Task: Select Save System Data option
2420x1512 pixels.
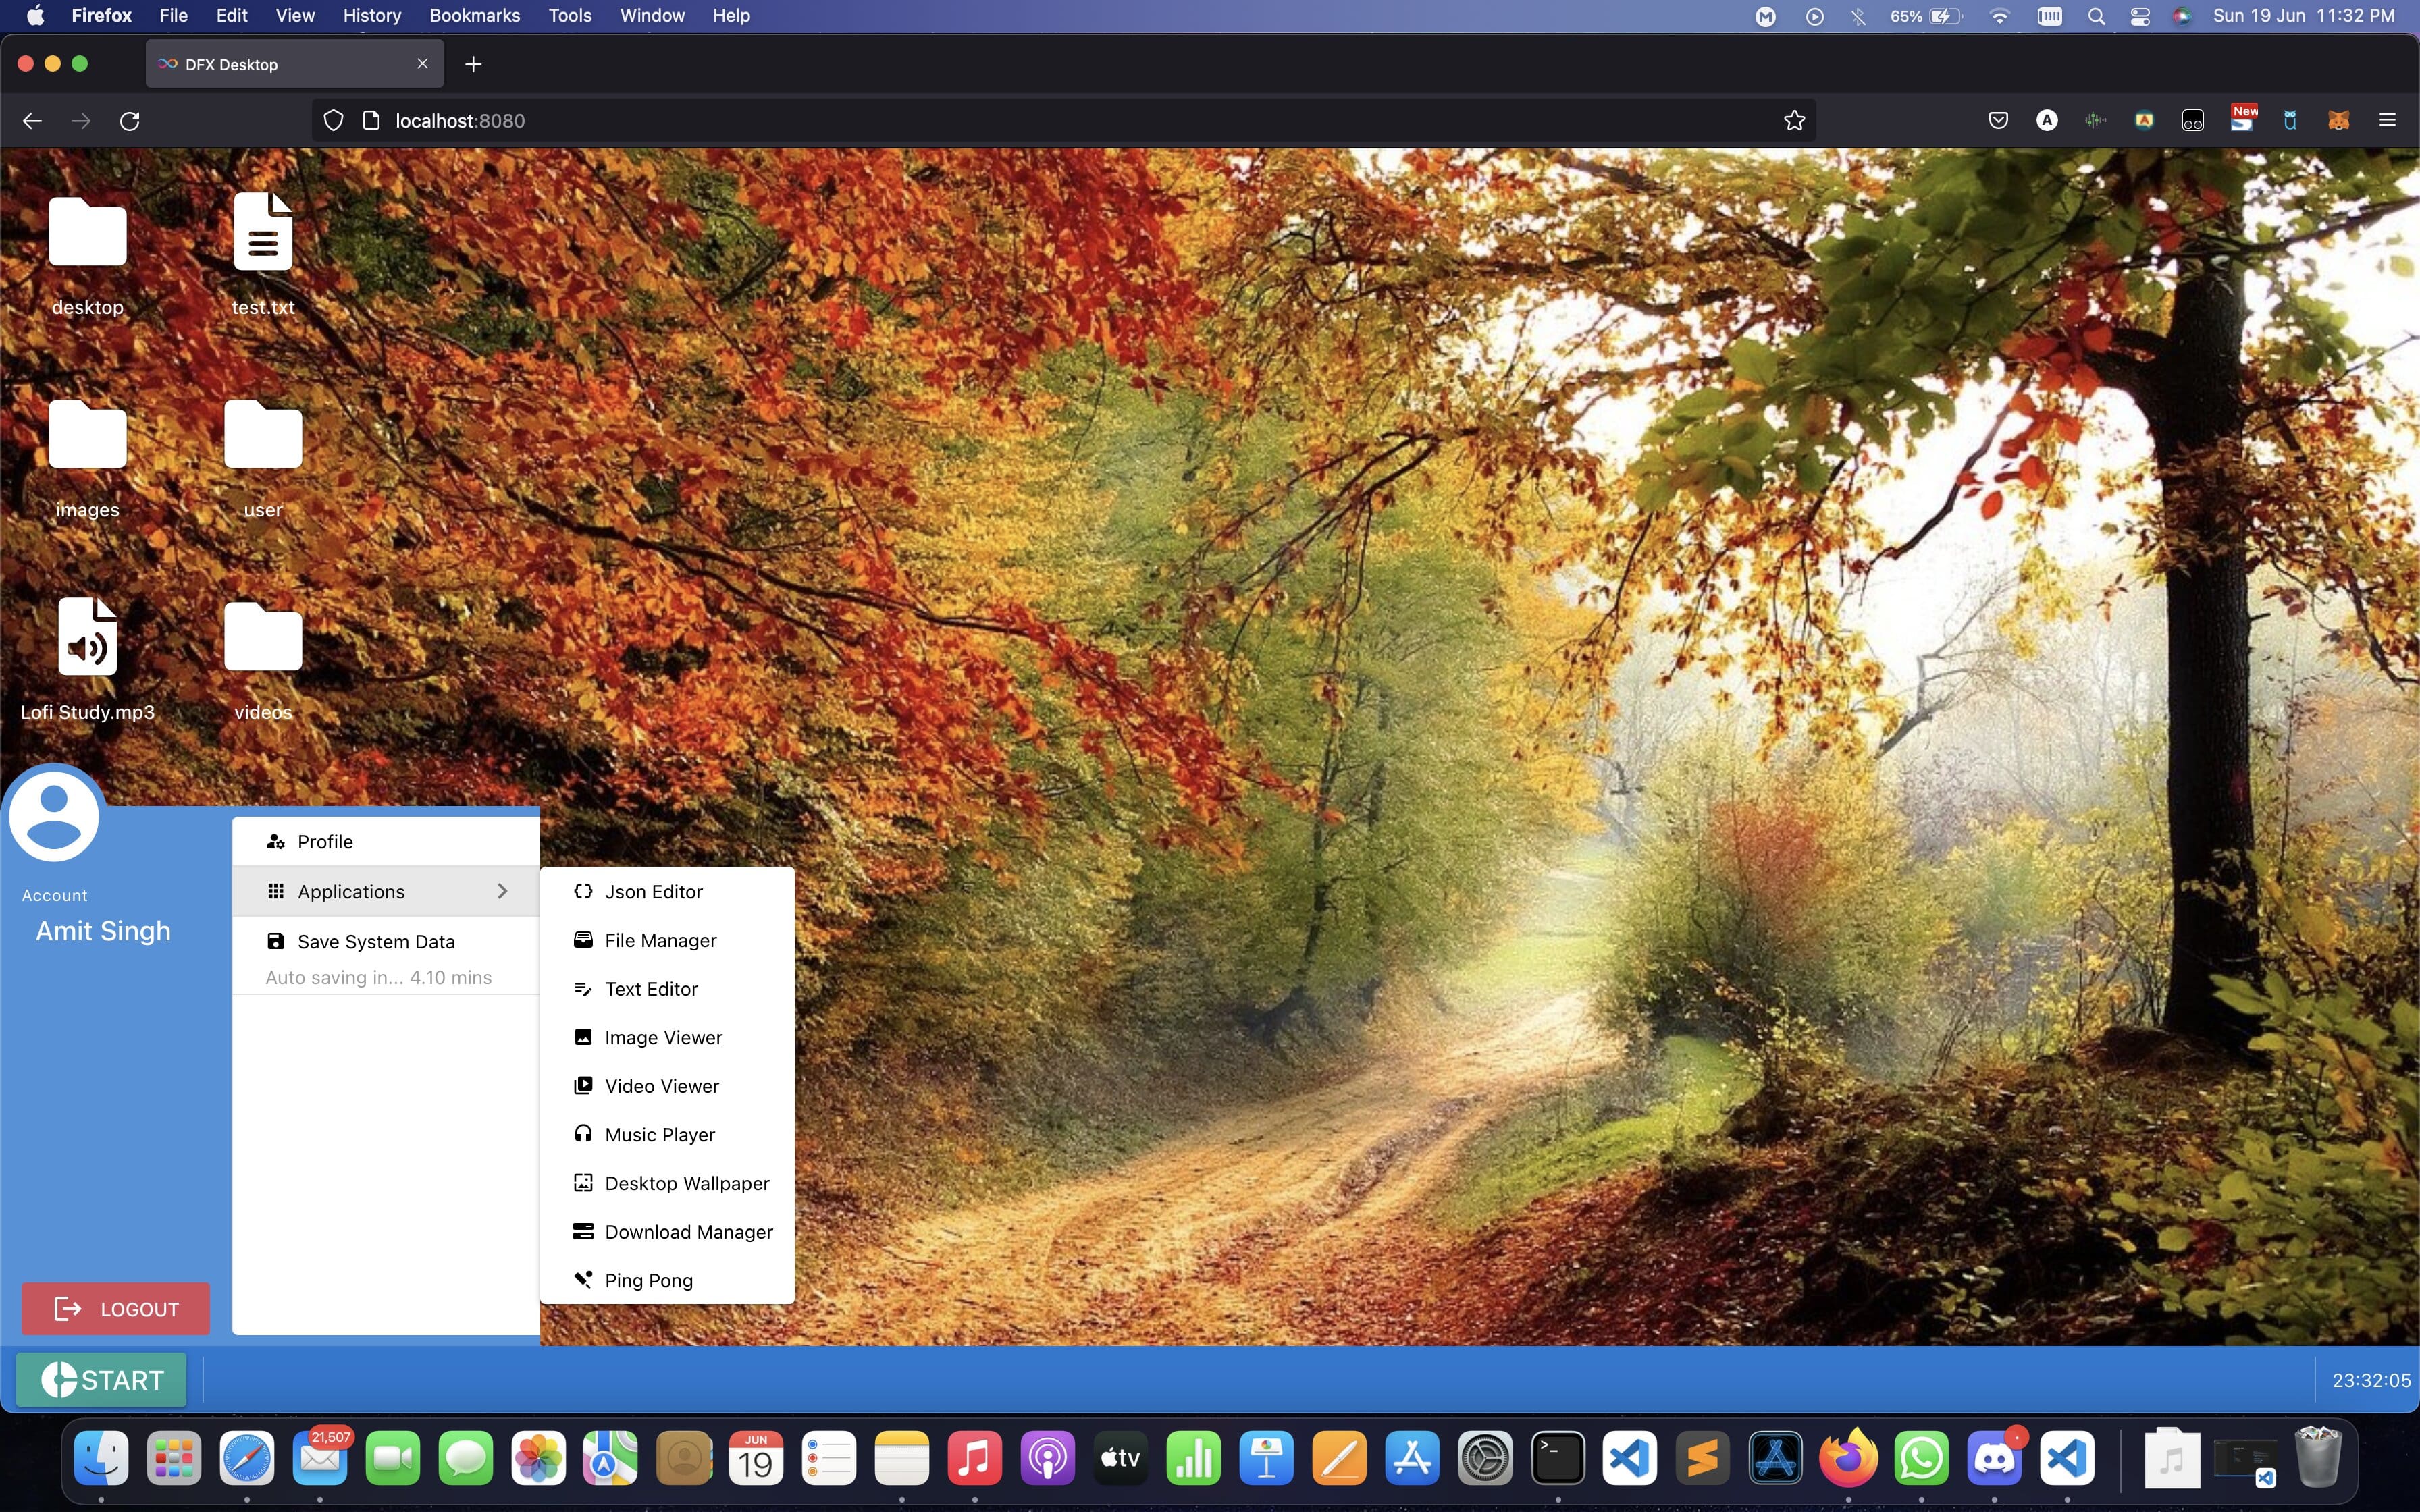Action: click(x=375, y=942)
